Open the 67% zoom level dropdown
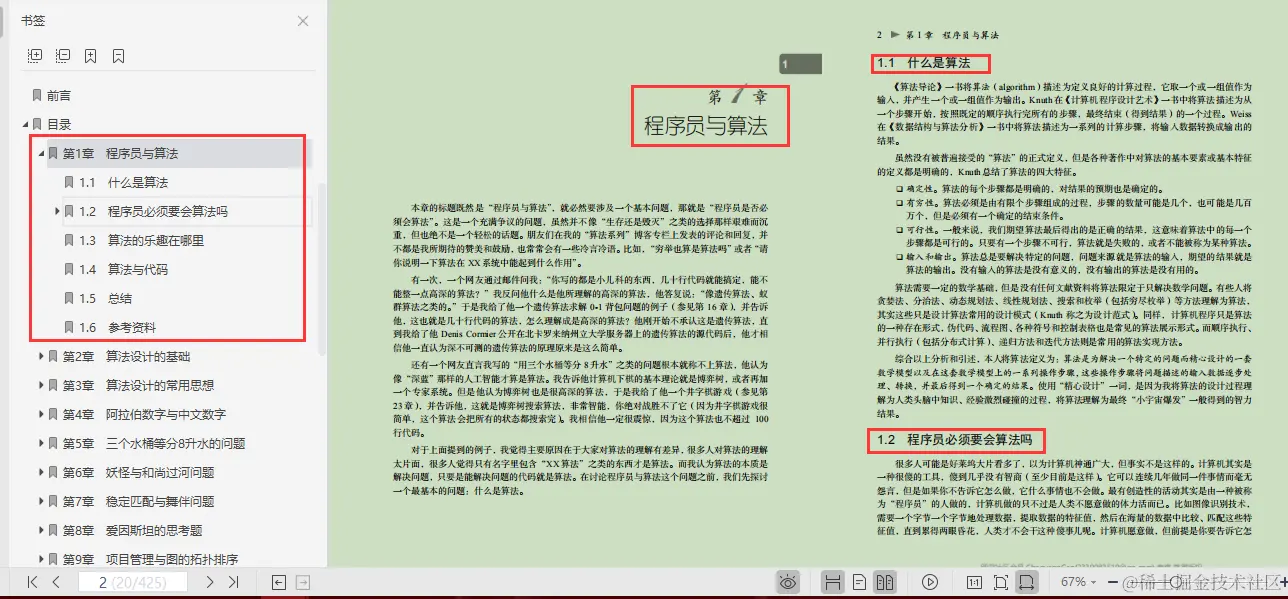This screenshot has width=1288, height=599. coord(1078,581)
